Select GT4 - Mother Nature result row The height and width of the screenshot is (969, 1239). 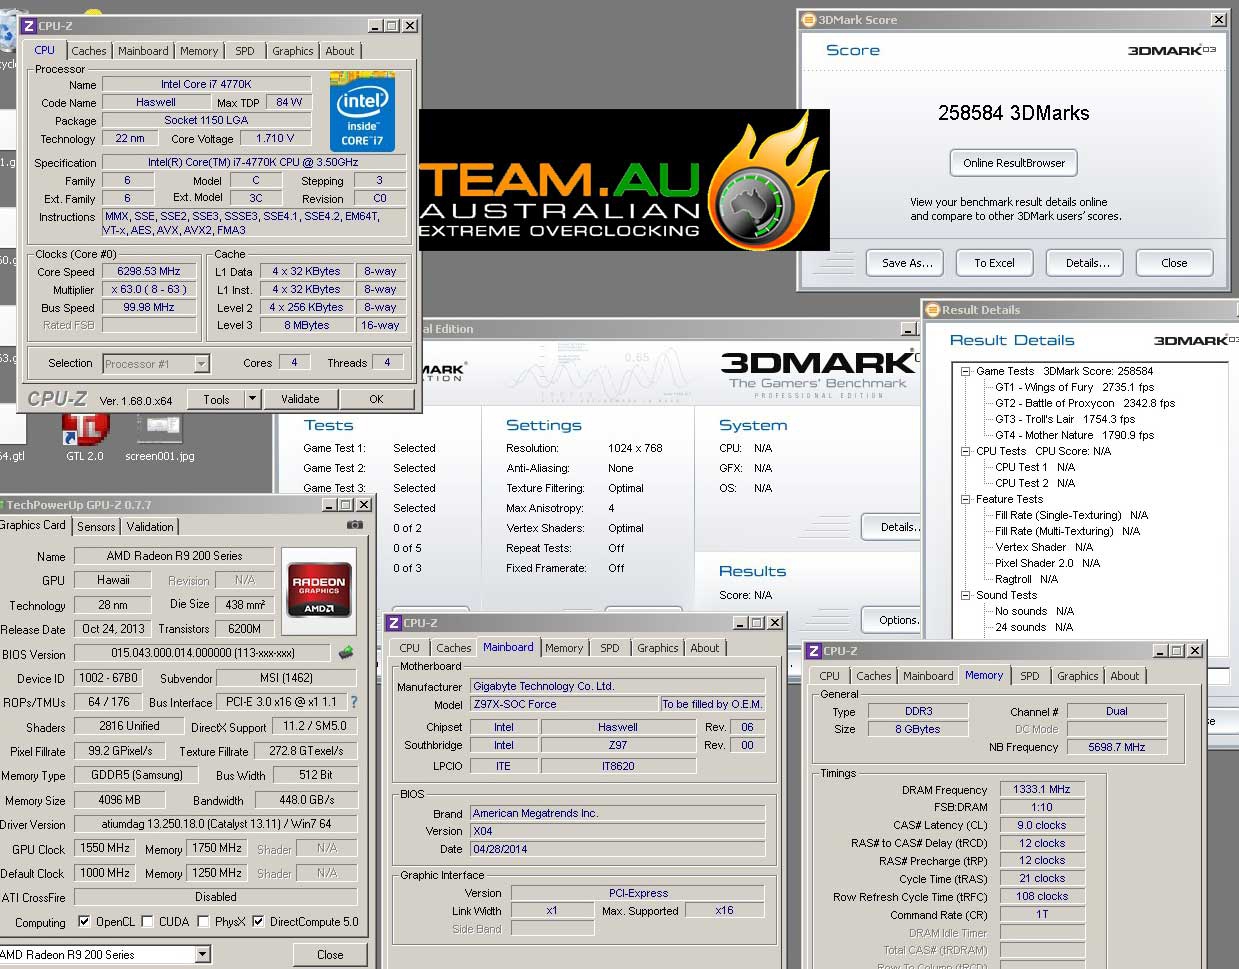point(1074,435)
